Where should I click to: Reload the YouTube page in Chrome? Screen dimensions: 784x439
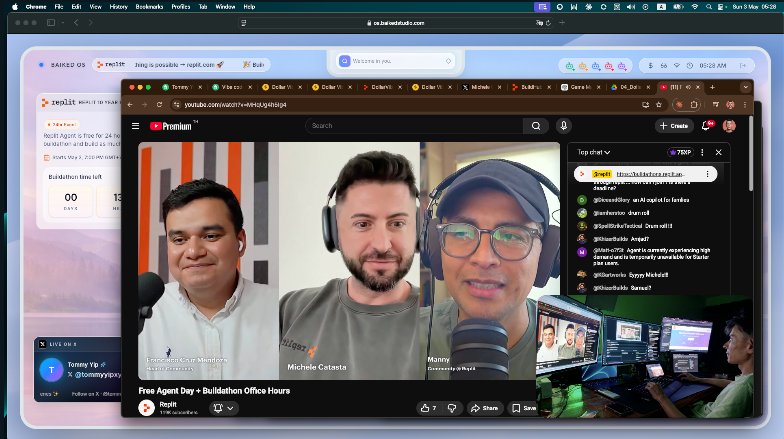160,104
